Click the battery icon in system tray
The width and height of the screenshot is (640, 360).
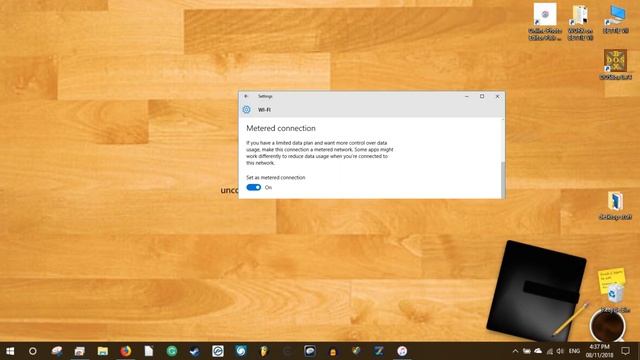pyautogui.click(x=527, y=351)
